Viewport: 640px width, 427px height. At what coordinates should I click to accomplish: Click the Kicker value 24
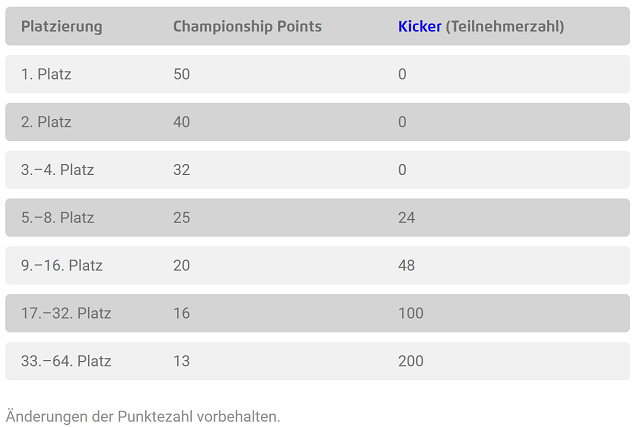click(x=407, y=218)
